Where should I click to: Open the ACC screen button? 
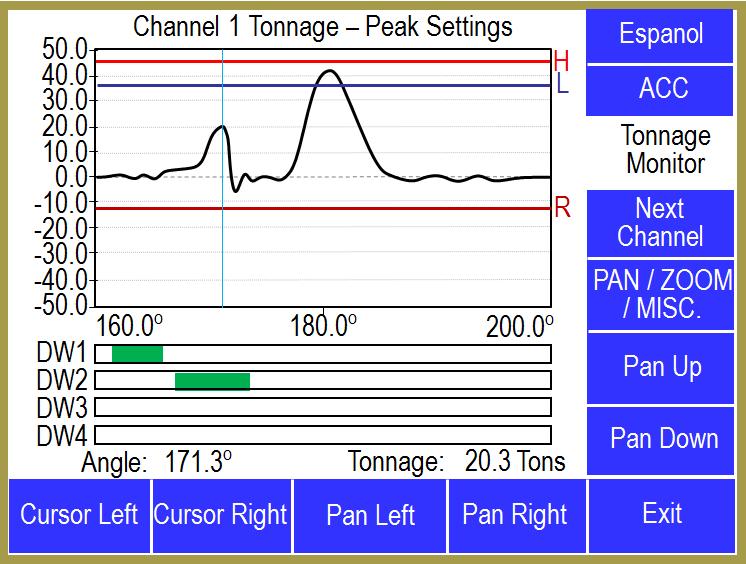[663, 89]
